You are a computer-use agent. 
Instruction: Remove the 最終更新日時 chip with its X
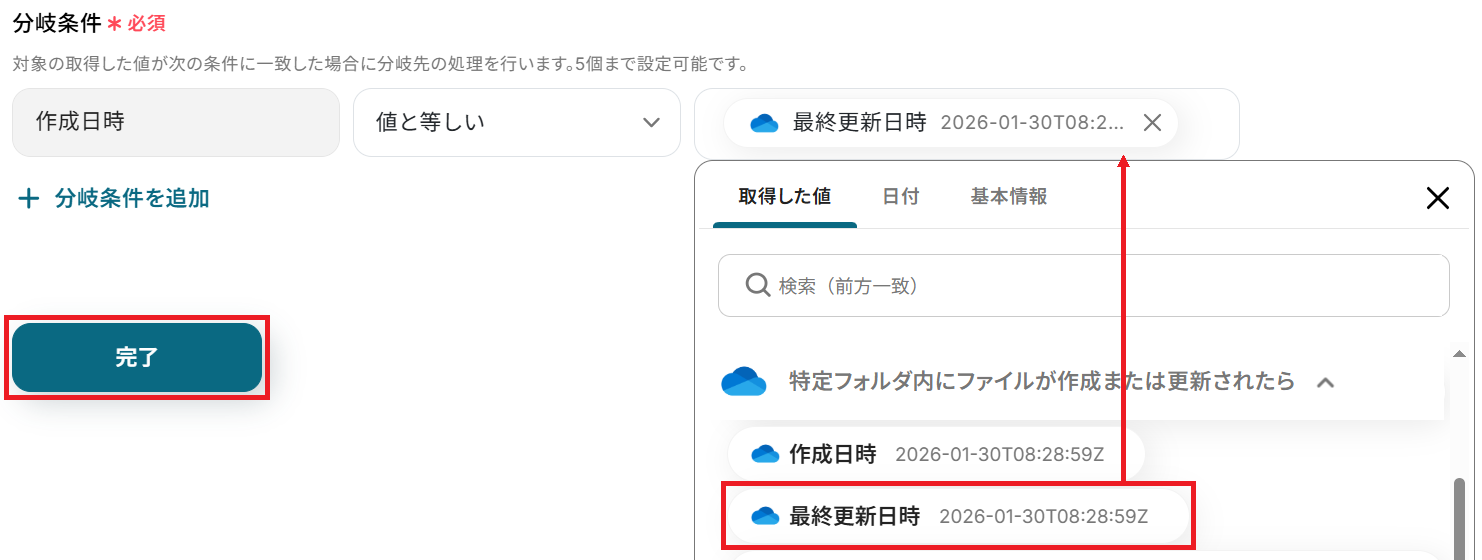point(1152,122)
